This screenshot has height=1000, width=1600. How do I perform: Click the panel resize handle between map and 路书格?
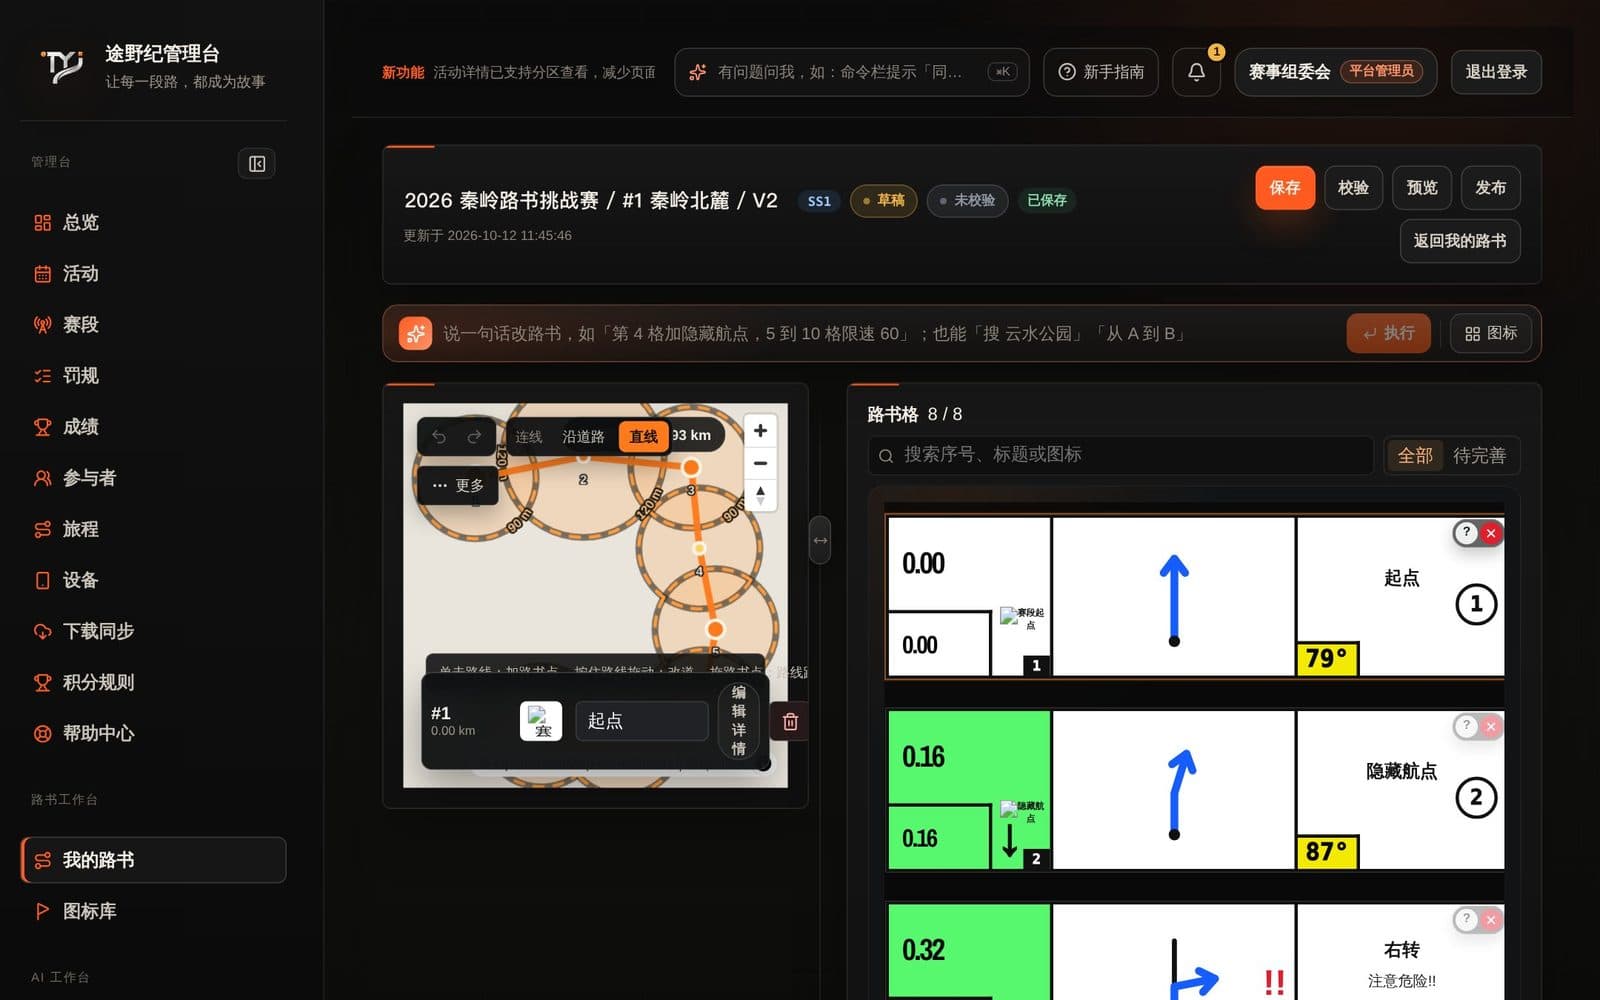click(820, 540)
